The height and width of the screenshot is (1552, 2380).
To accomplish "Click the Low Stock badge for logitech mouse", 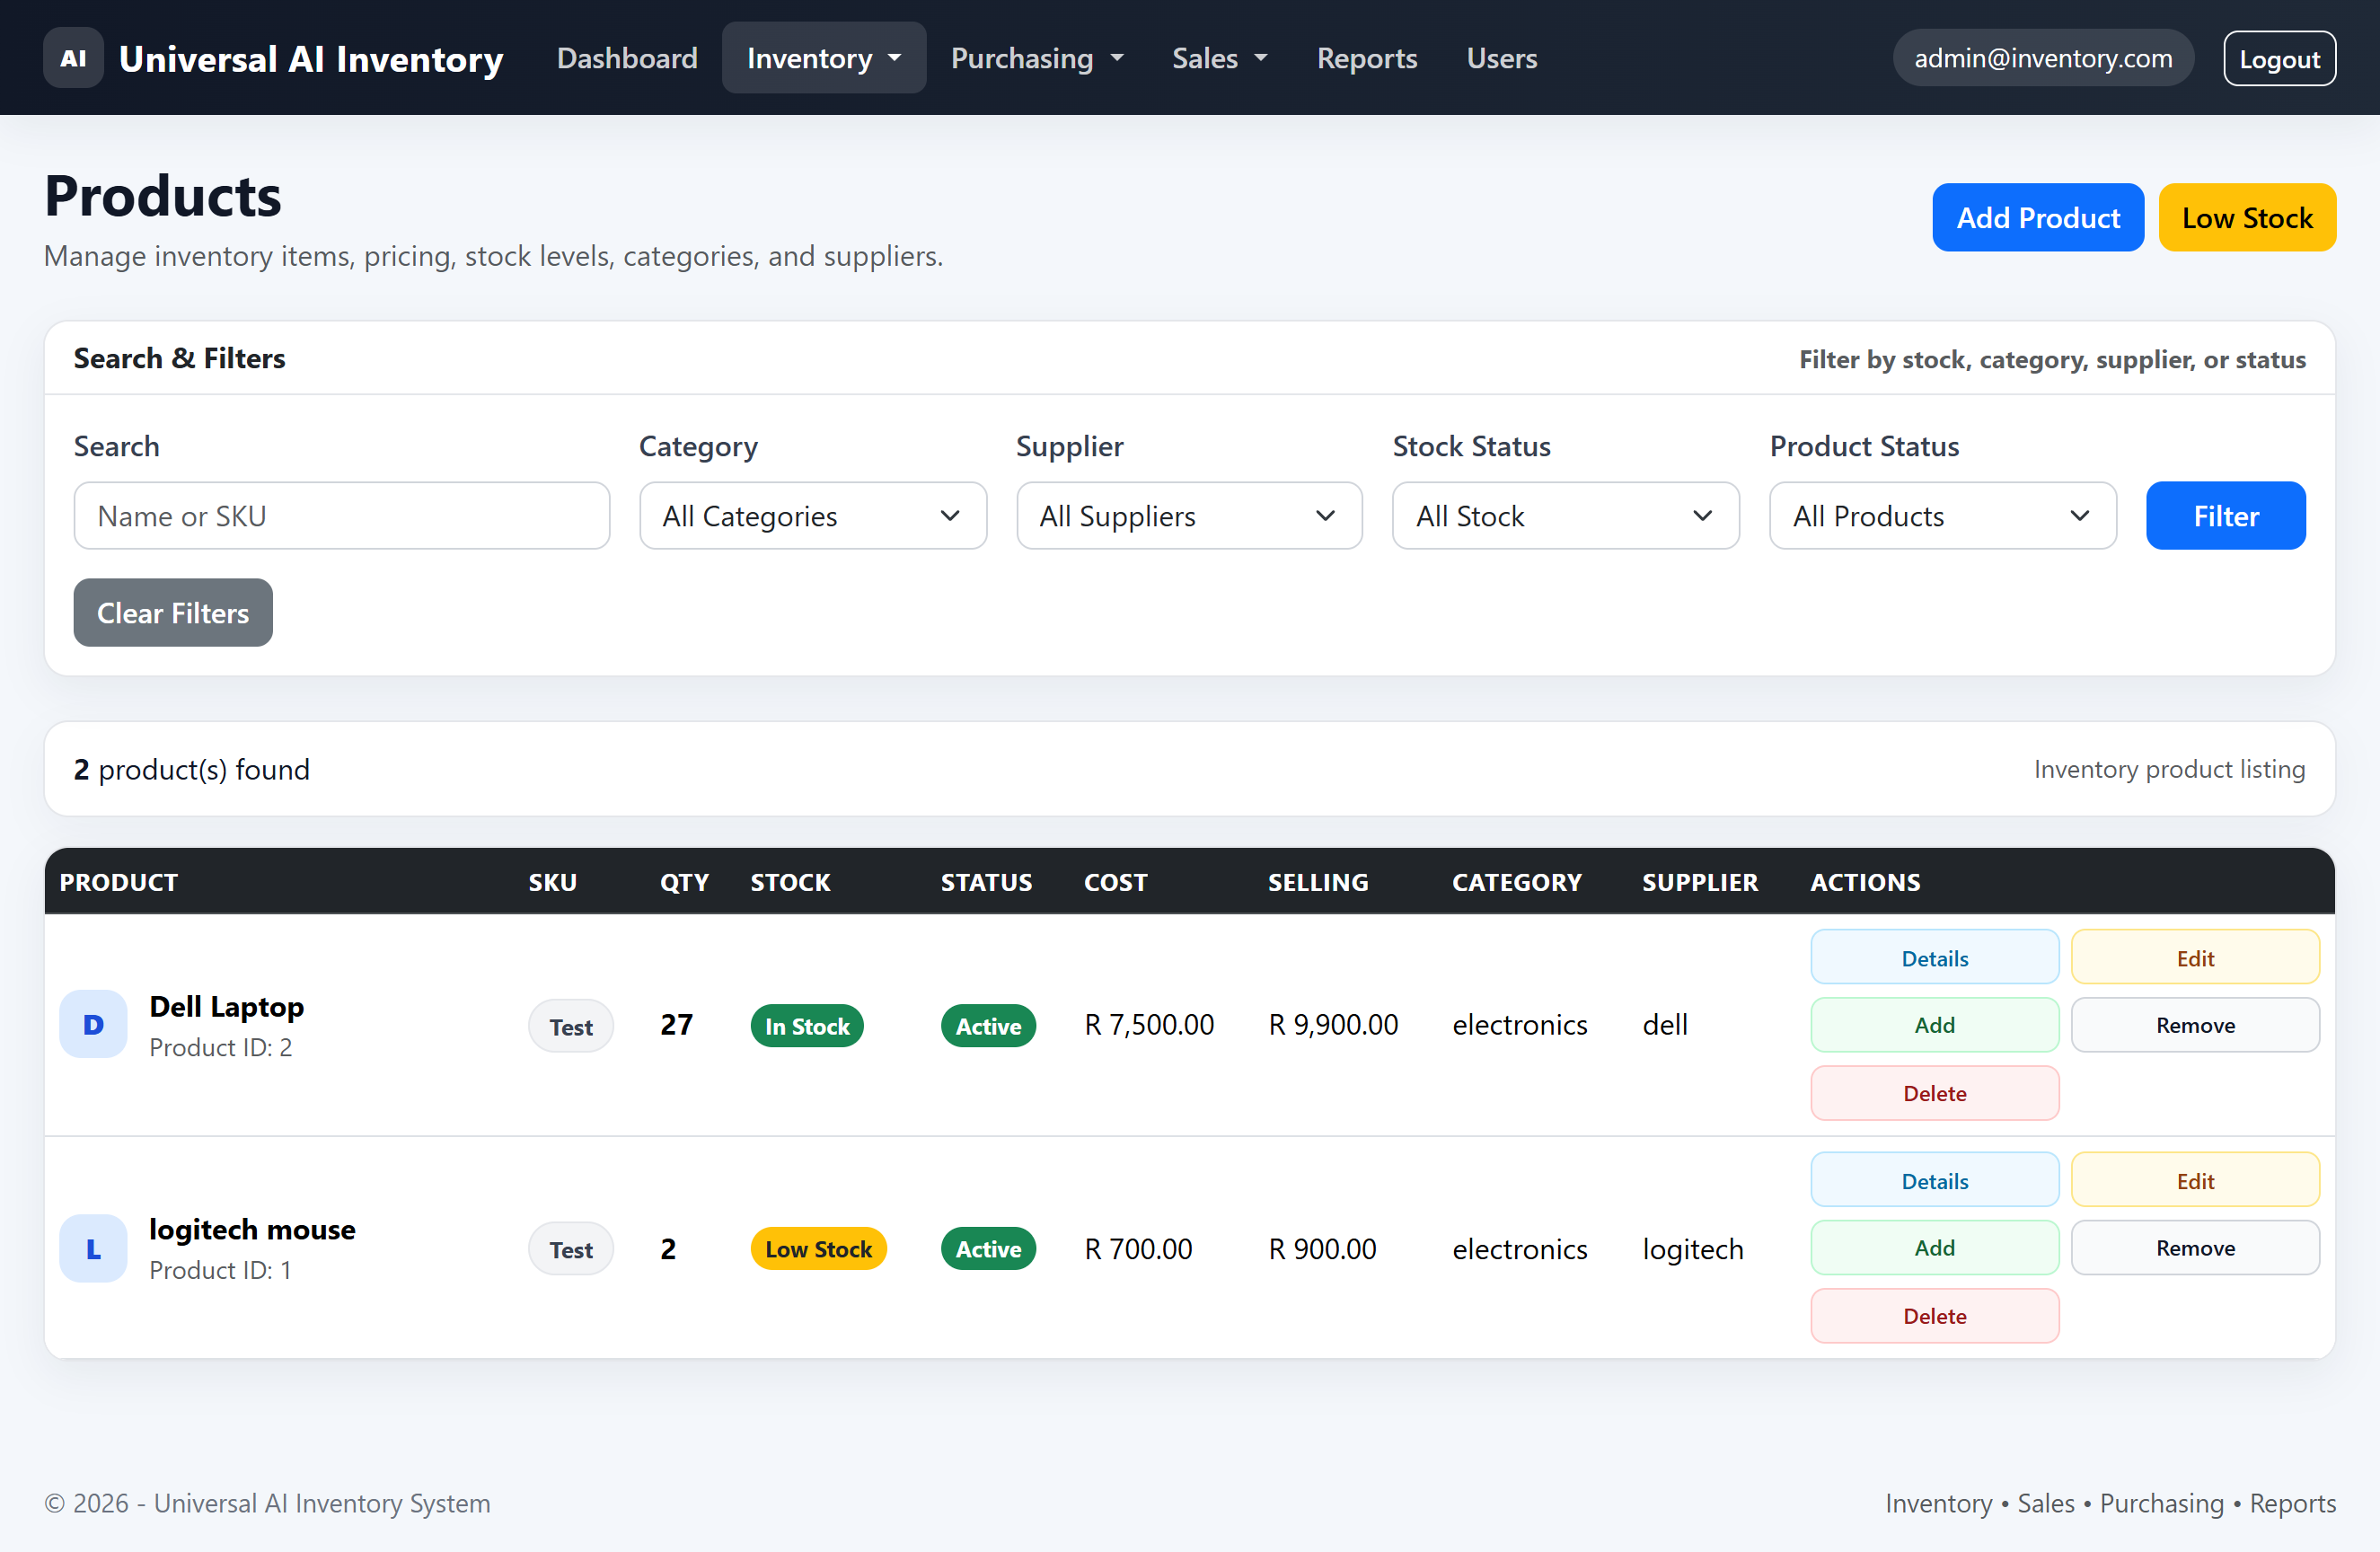I will pos(818,1248).
